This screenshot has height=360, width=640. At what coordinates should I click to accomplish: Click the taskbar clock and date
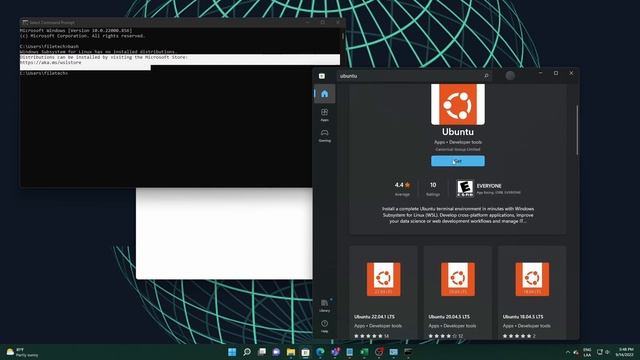pyautogui.click(x=624, y=352)
